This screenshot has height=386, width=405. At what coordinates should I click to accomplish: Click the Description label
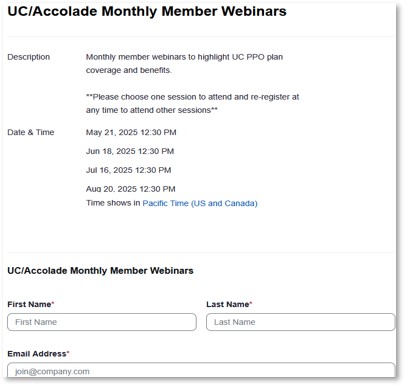29,57
